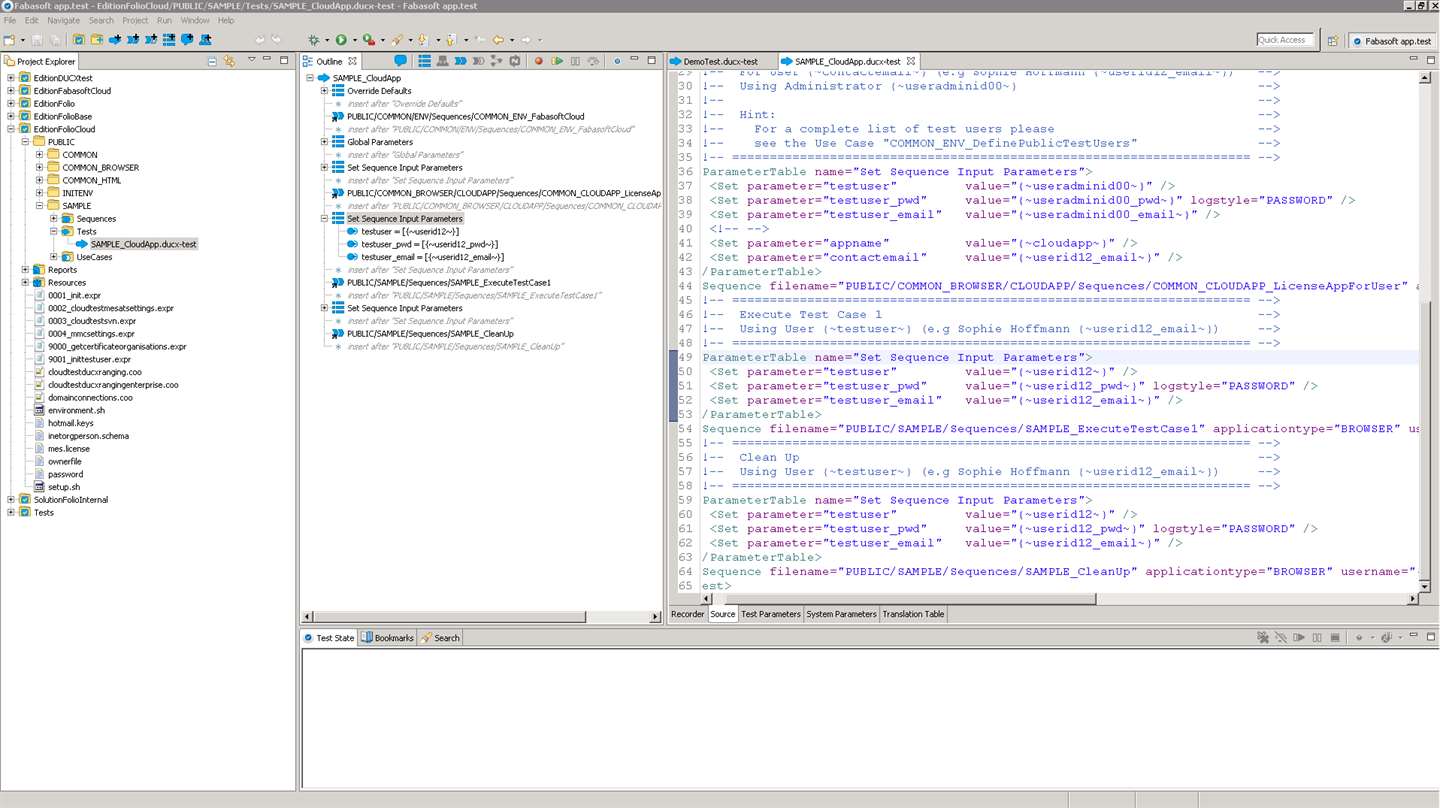1440x808 pixels.
Task: Expand Global Parameters in the Outline
Action: point(325,142)
